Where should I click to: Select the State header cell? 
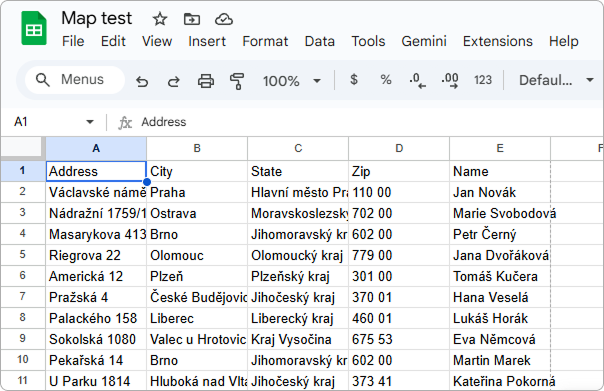pos(298,171)
